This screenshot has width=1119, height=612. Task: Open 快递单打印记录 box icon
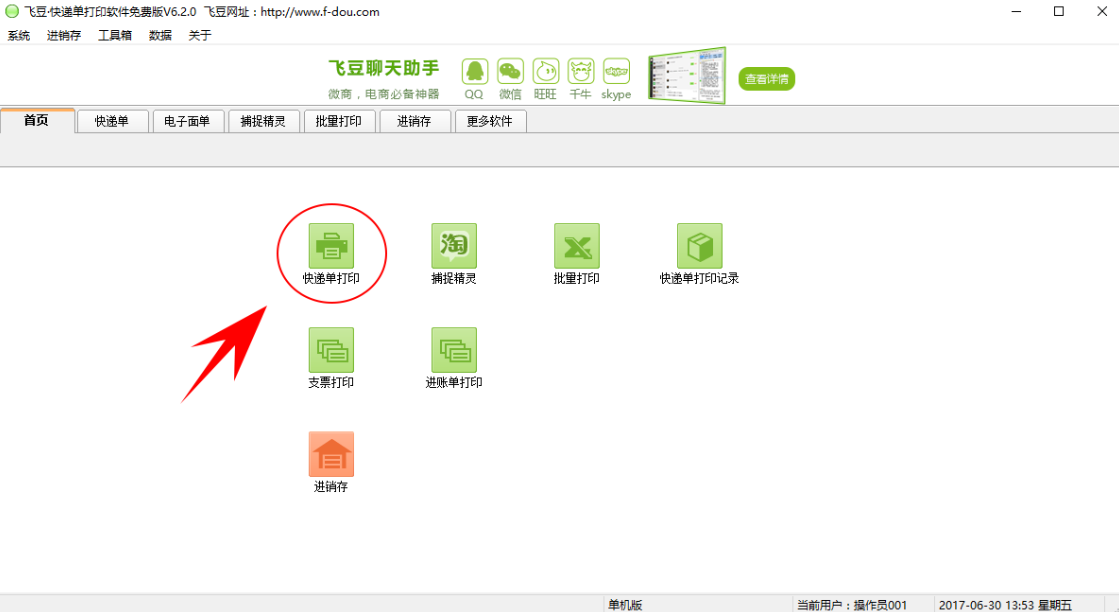(699, 246)
